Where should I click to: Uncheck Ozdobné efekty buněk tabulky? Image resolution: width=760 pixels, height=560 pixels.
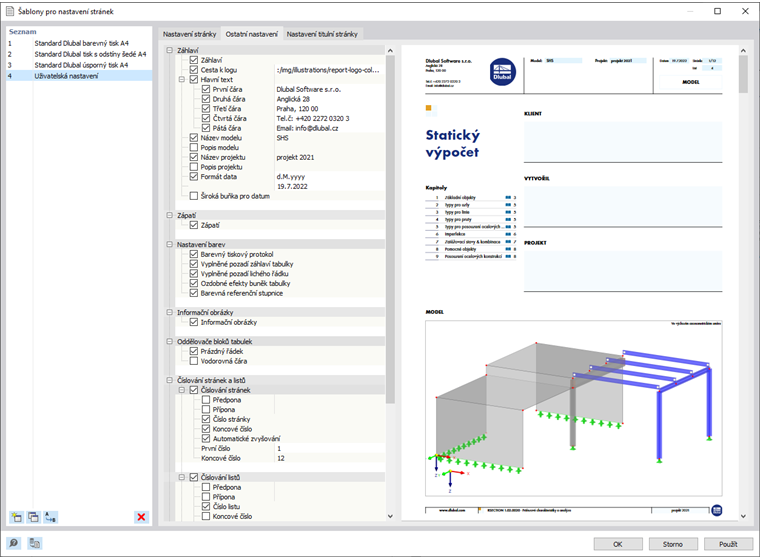tap(194, 283)
